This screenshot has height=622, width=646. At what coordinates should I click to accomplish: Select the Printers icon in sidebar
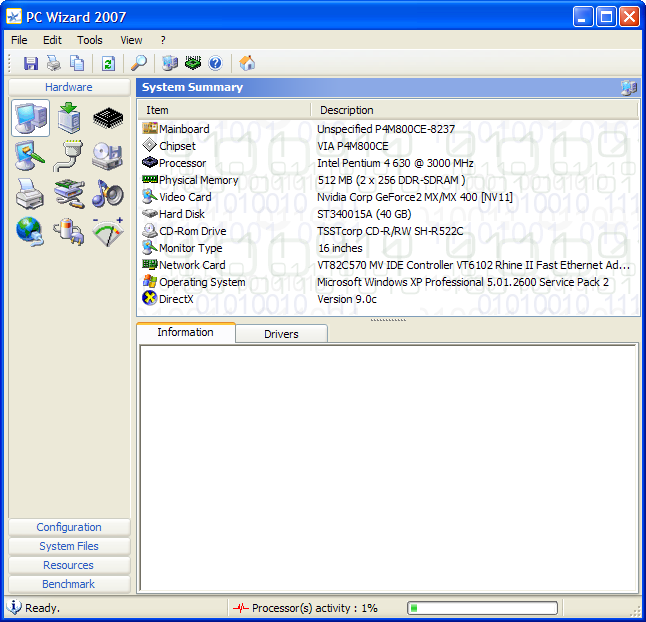point(30,194)
